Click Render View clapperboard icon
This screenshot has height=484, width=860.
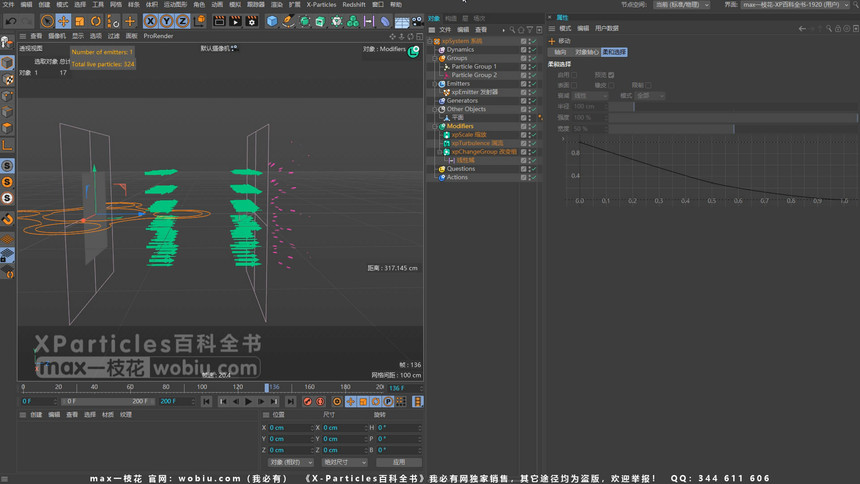pyautogui.click(x=219, y=21)
